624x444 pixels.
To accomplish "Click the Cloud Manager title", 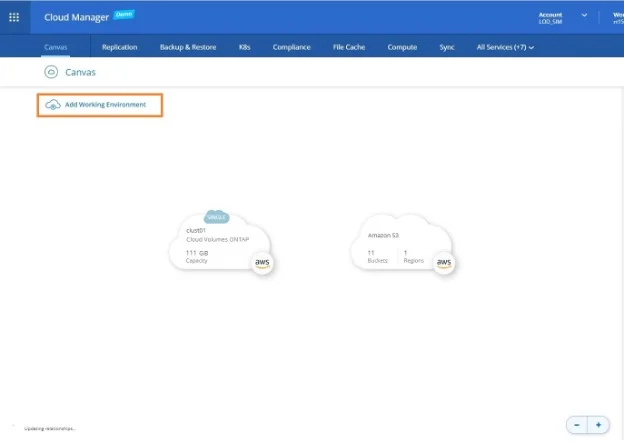I will [76, 17].
